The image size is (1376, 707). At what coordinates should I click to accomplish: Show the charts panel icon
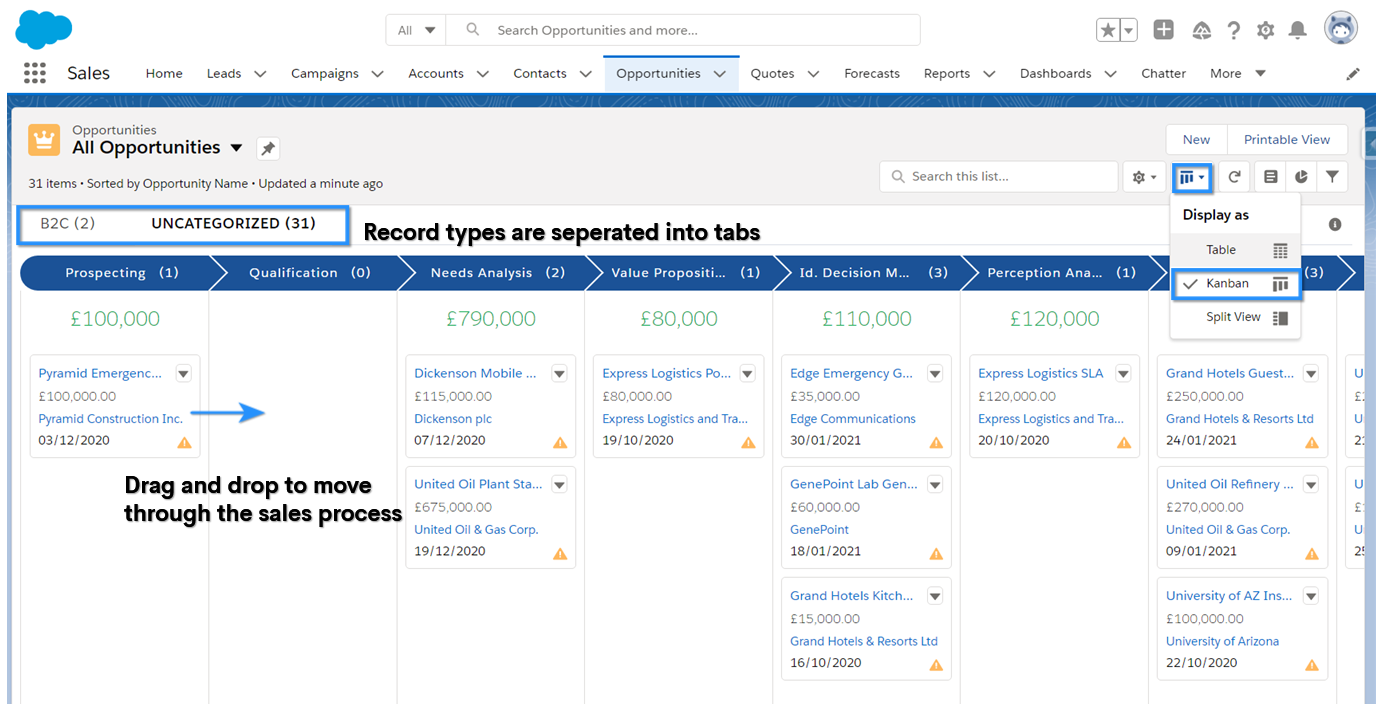point(1301,177)
